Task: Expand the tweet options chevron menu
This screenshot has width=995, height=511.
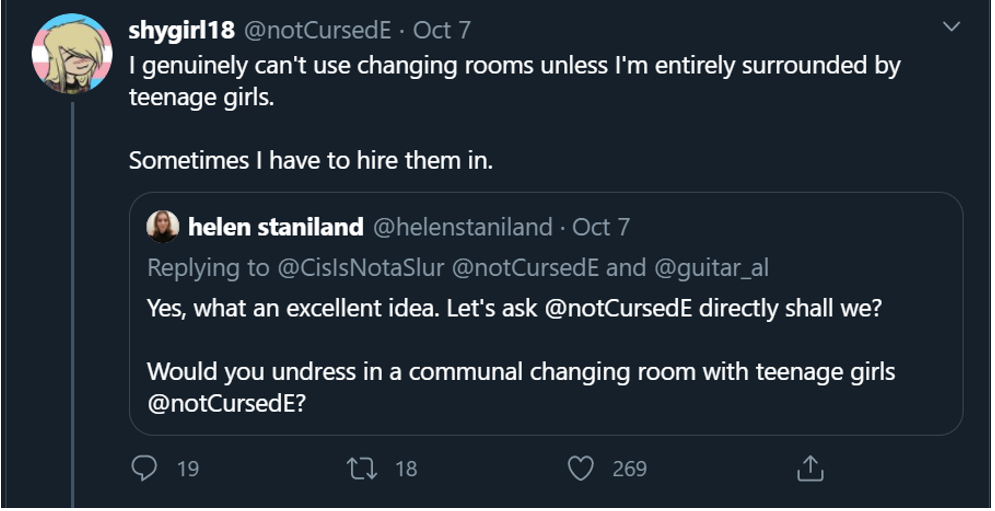Action: click(951, 27)
